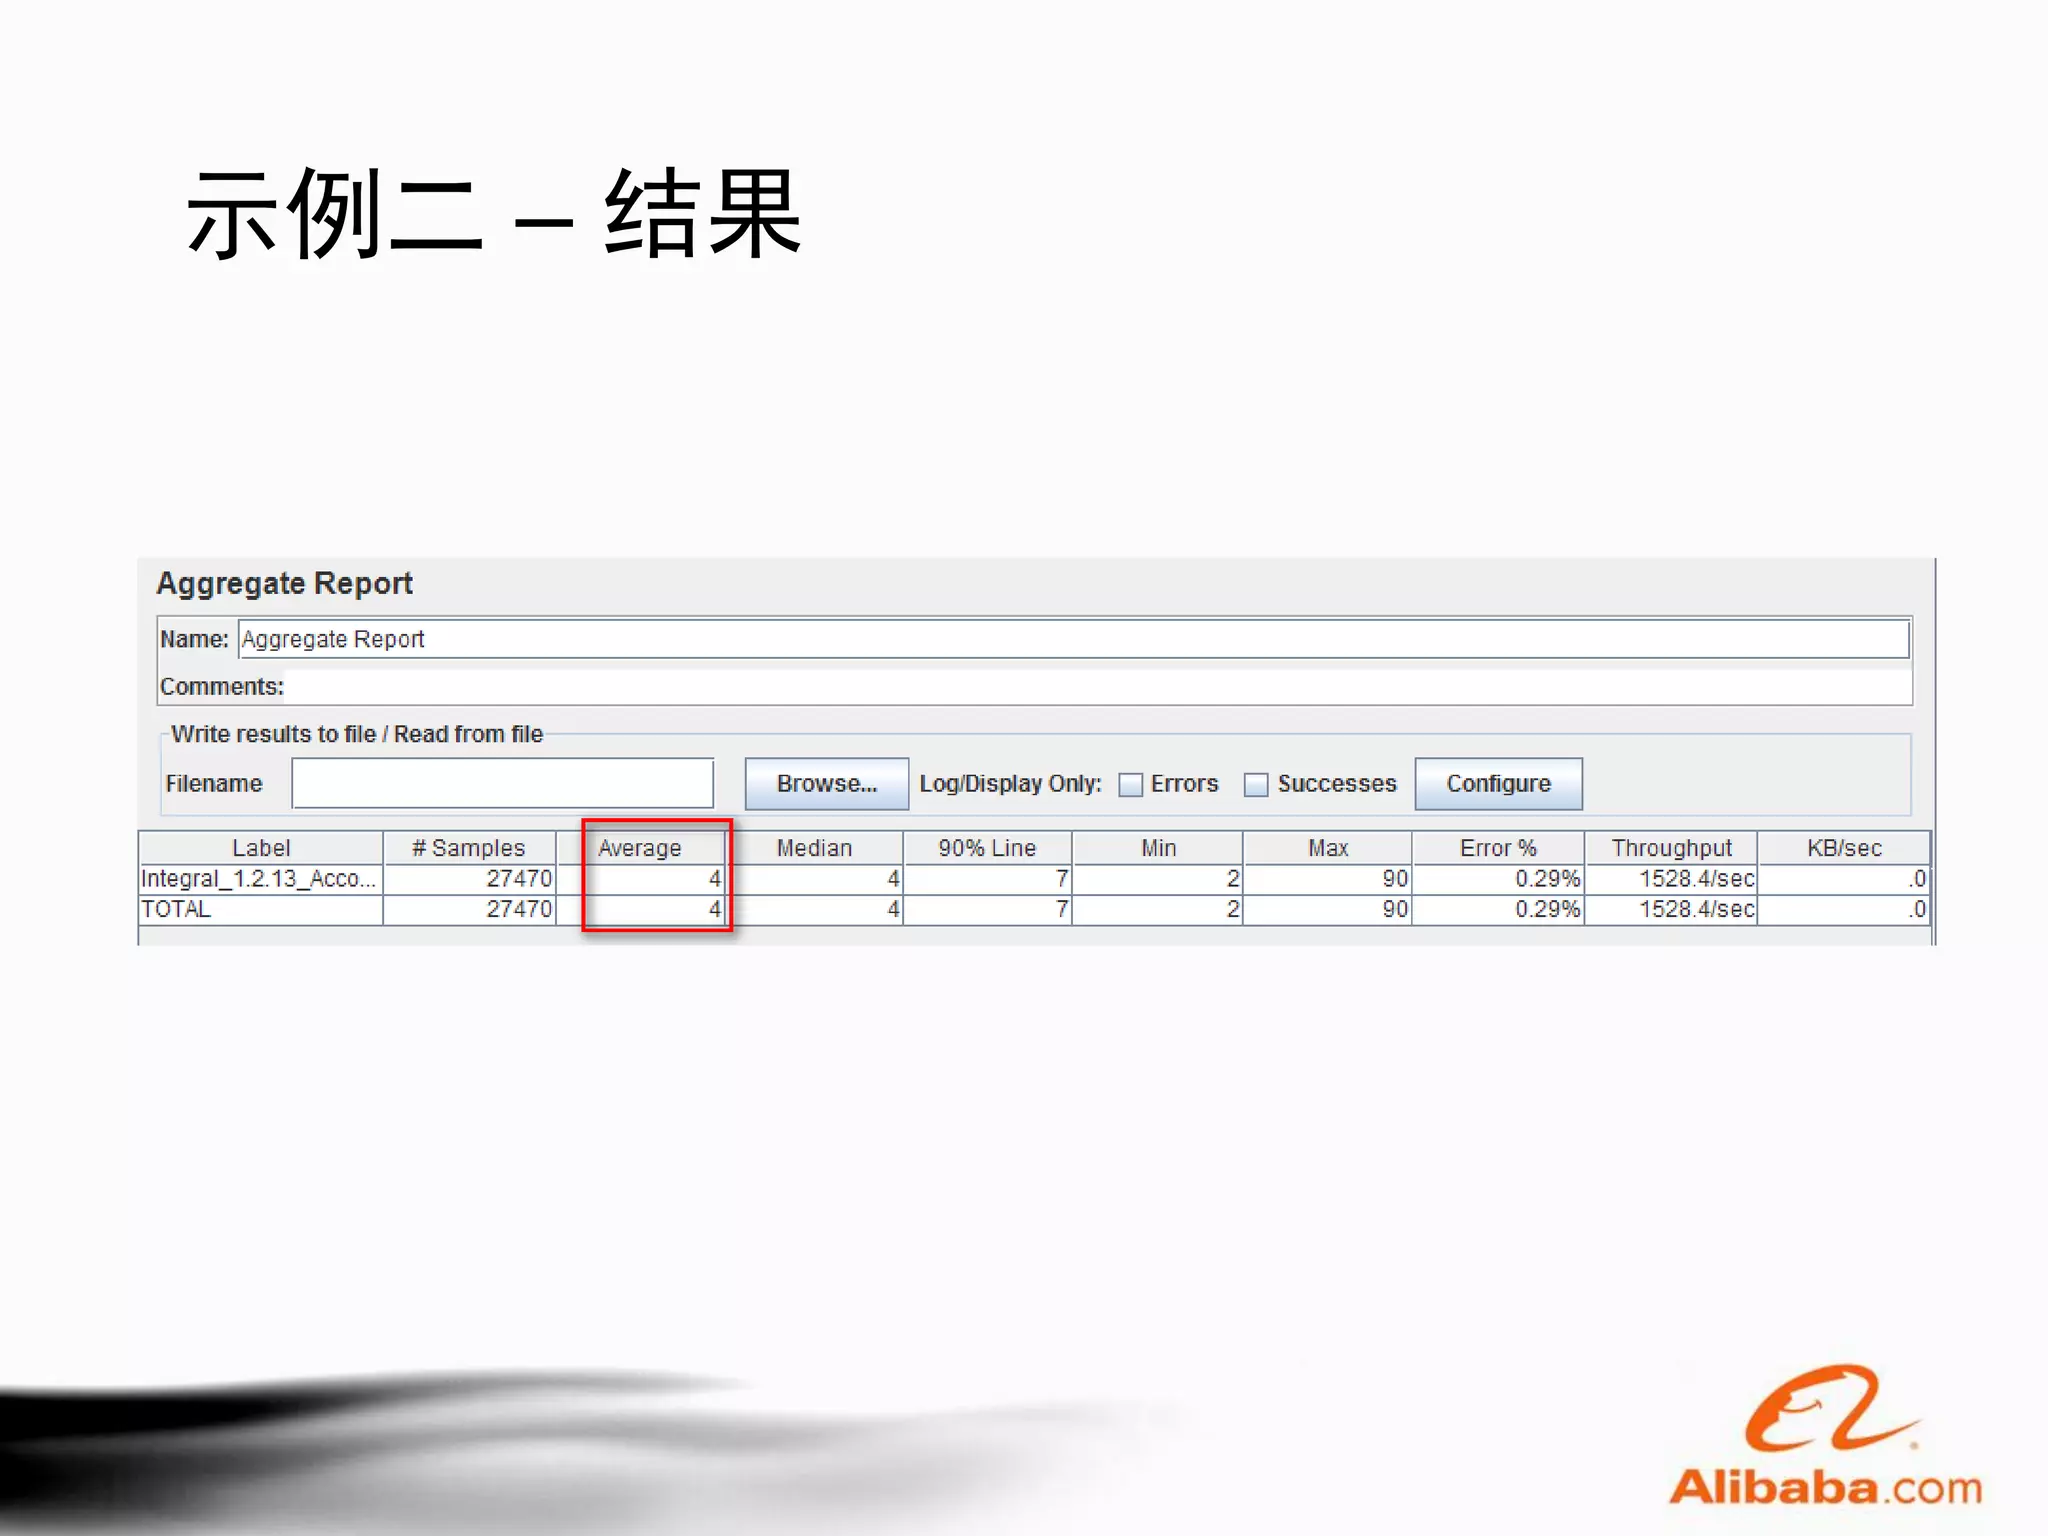This screenshot has width=2048, height=1536.
Task: Sort by the Label column header
Action: pos(261,848)
